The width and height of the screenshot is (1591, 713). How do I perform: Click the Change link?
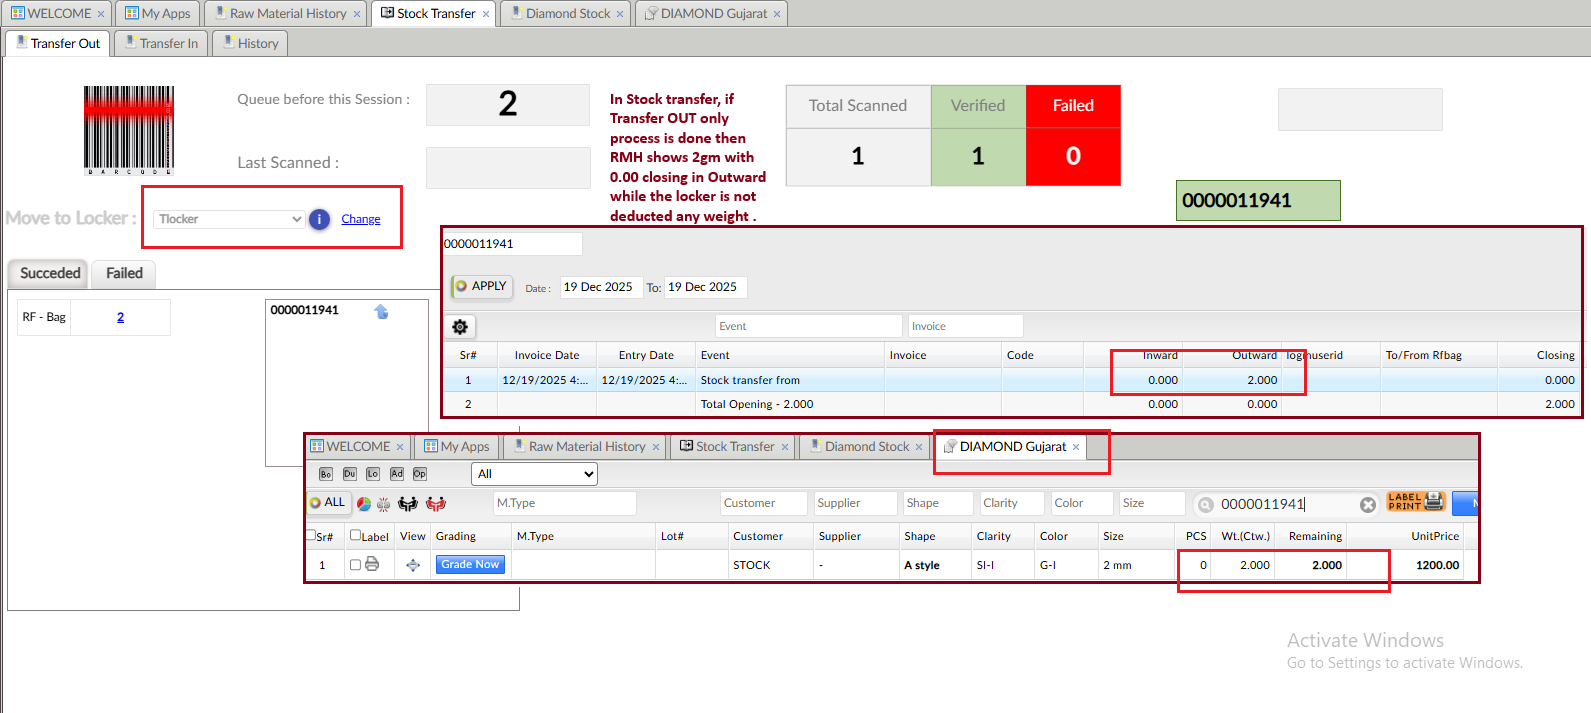pyautogui.click(x=360, y=219)
